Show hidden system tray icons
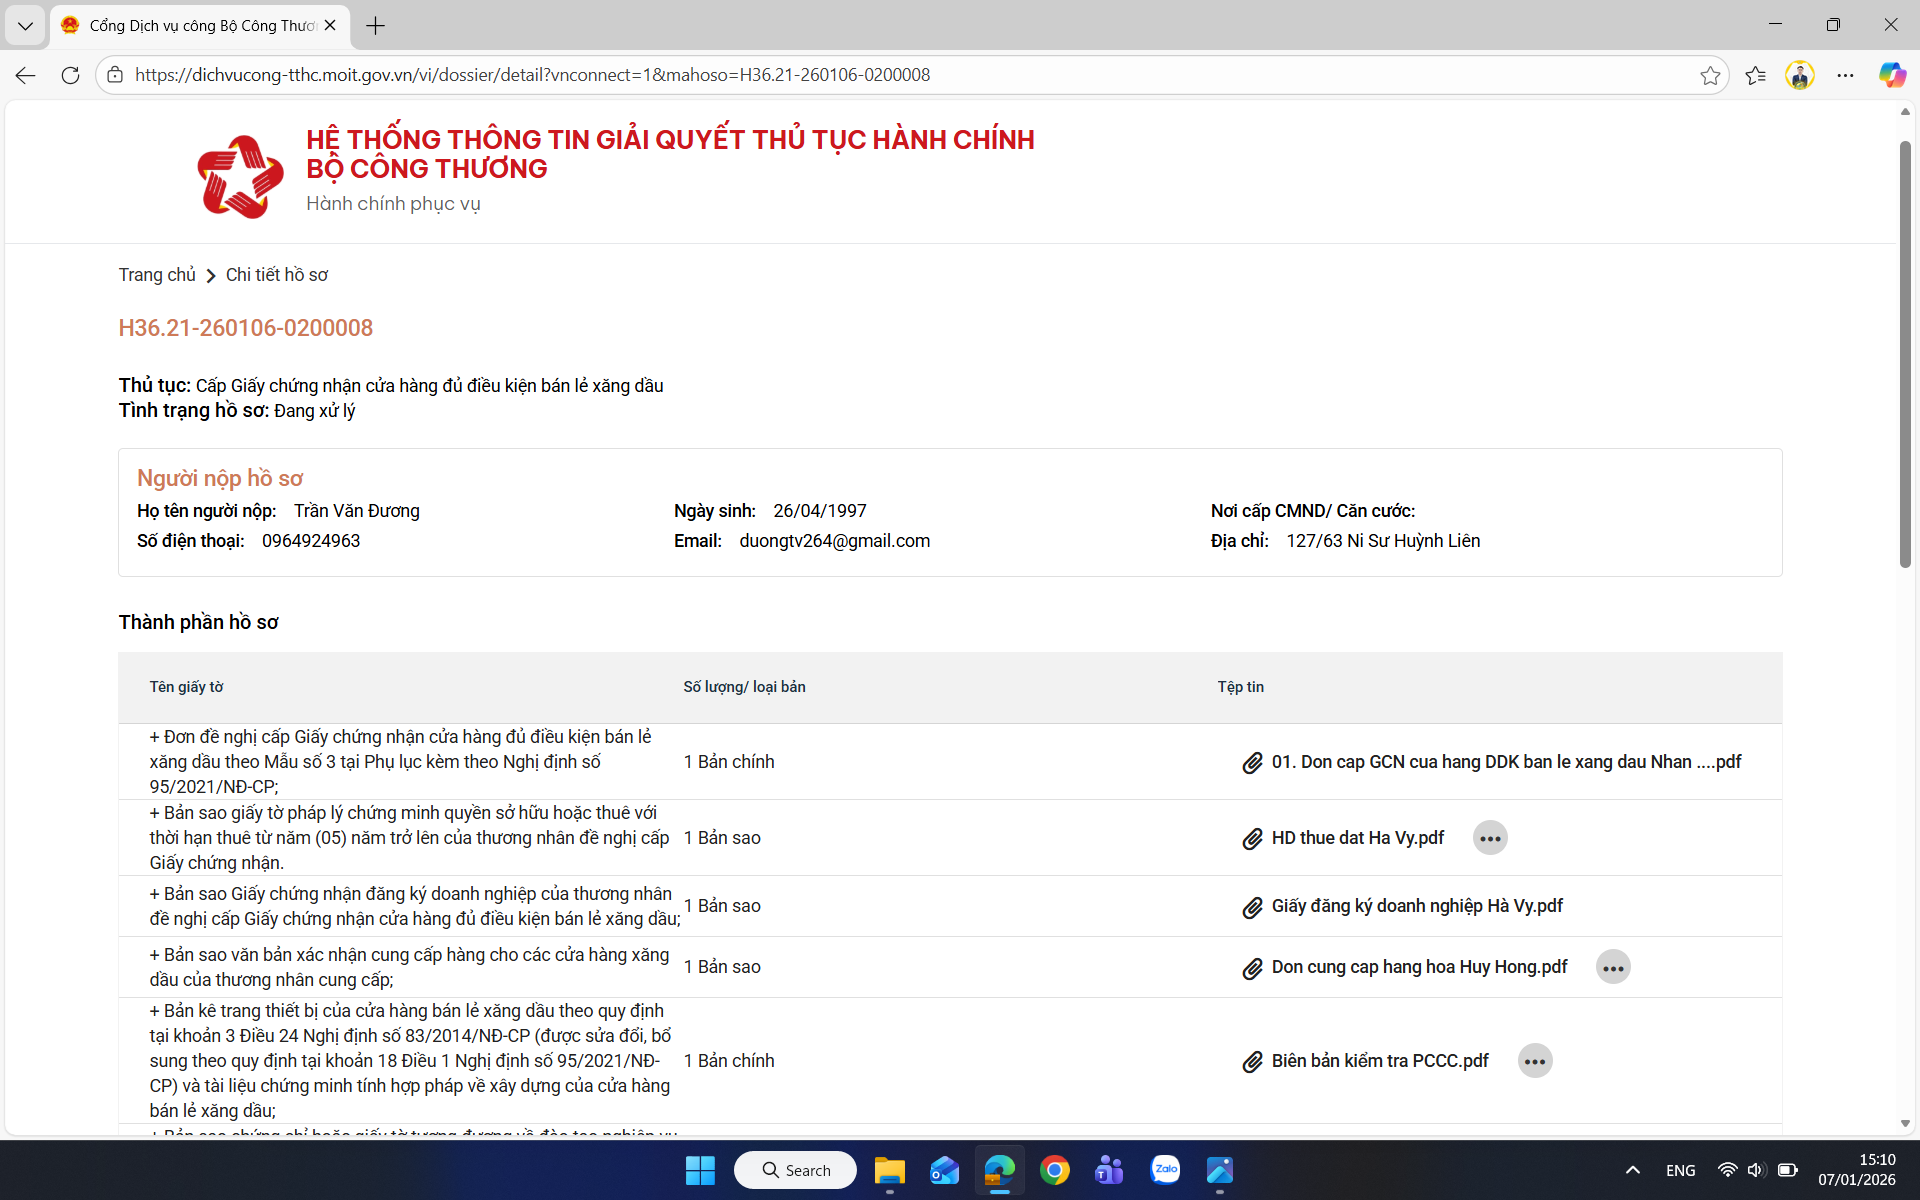Image resolution: width=1920 pixels, height=1200 pixels. (x=1632, y=1170)
